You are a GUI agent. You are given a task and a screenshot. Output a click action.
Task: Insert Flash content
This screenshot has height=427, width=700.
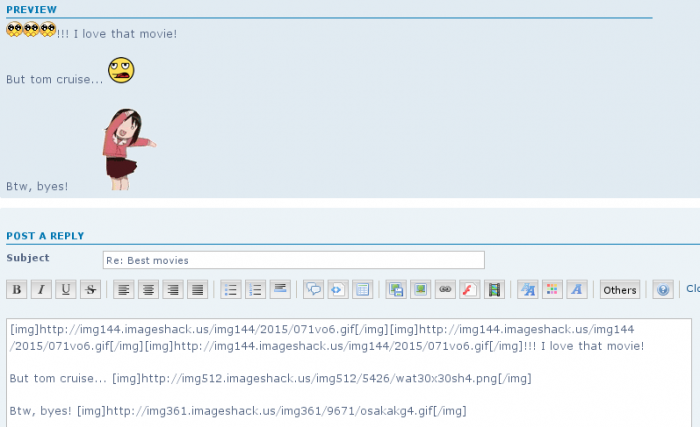470,289
